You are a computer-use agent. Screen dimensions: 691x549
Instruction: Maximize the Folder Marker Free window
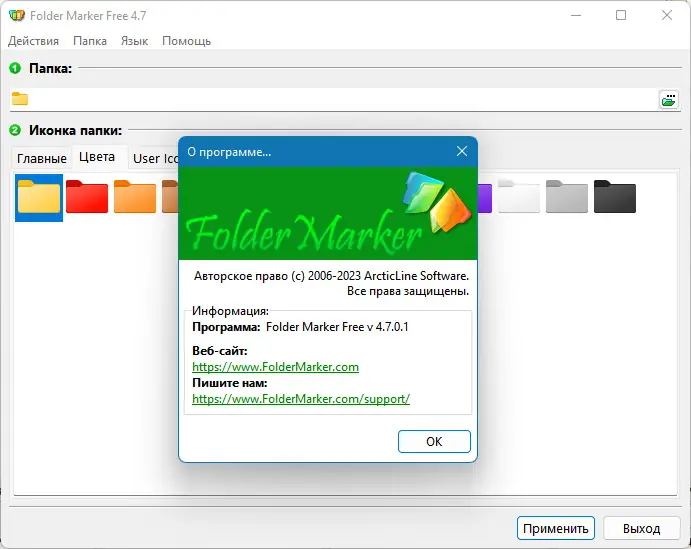(621, 15)
